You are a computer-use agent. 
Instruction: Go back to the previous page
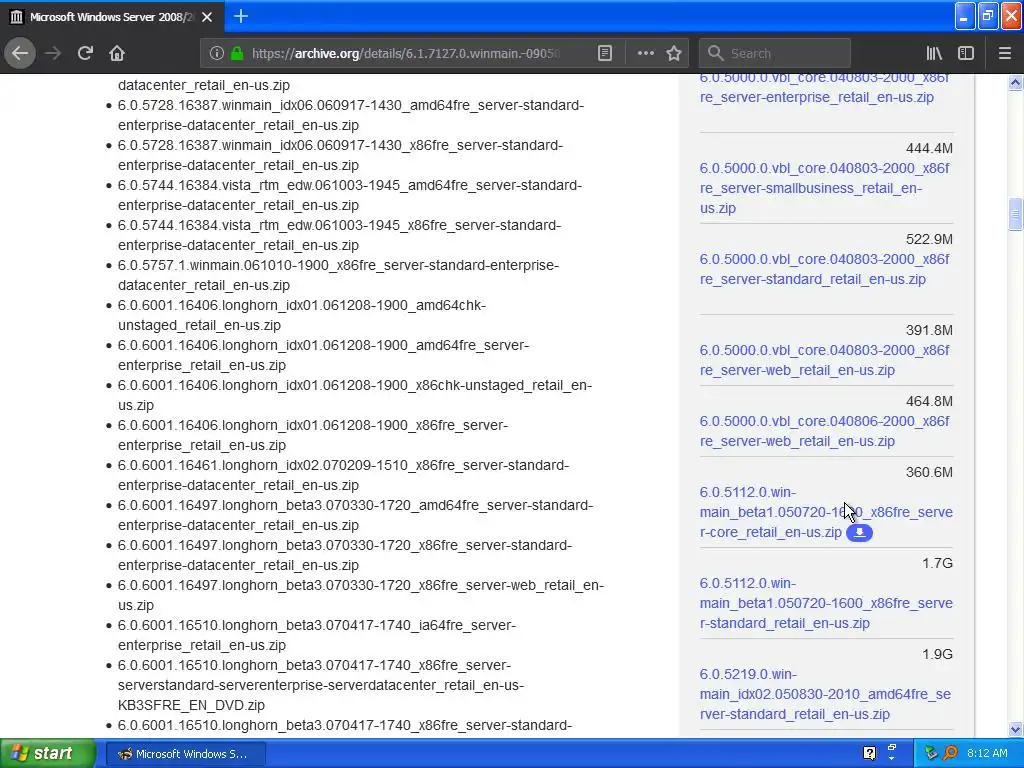click(20, 53)
